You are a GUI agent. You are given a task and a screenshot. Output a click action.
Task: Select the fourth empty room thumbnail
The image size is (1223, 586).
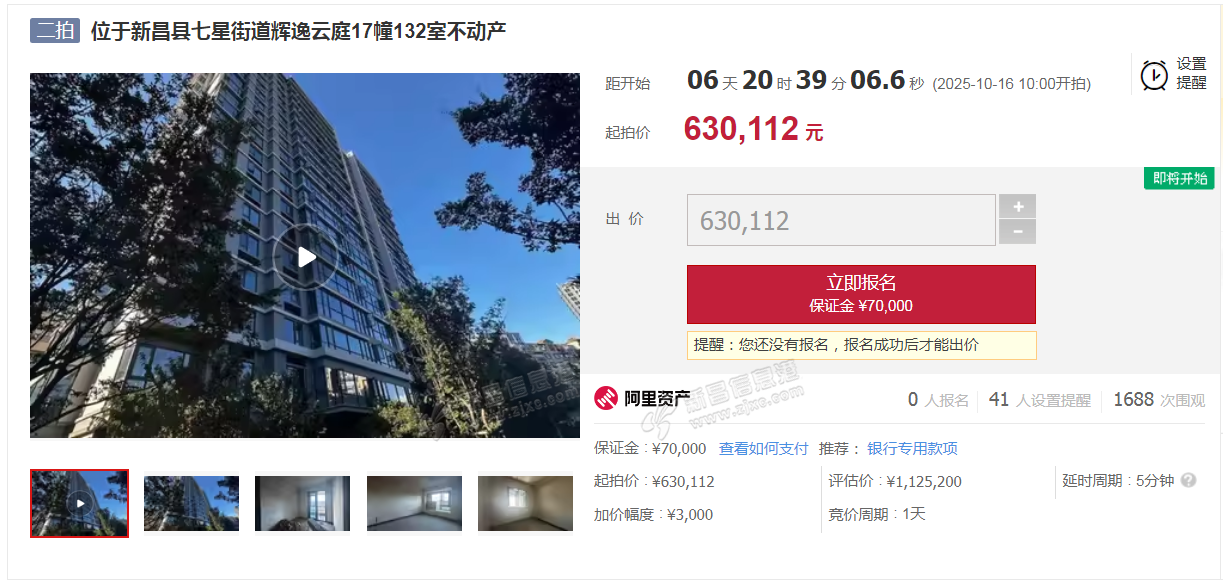coord(414,503)
